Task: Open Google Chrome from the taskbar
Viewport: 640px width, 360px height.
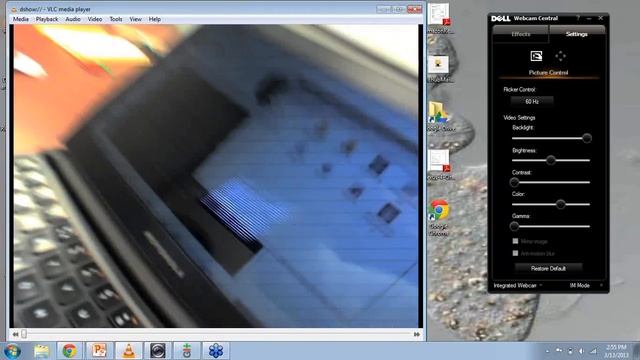Action: coord(69,351)
